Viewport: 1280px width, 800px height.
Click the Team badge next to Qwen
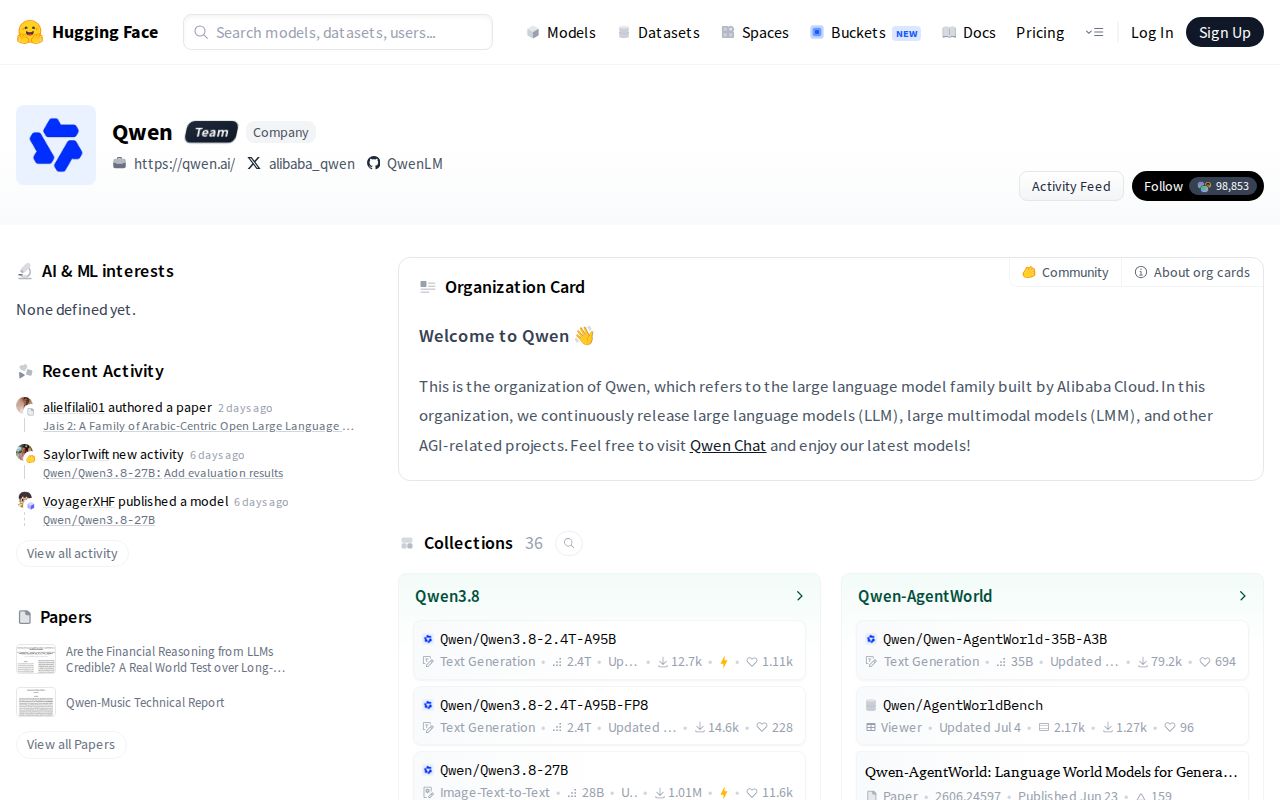pyautogui.click(x=211, y=132)
